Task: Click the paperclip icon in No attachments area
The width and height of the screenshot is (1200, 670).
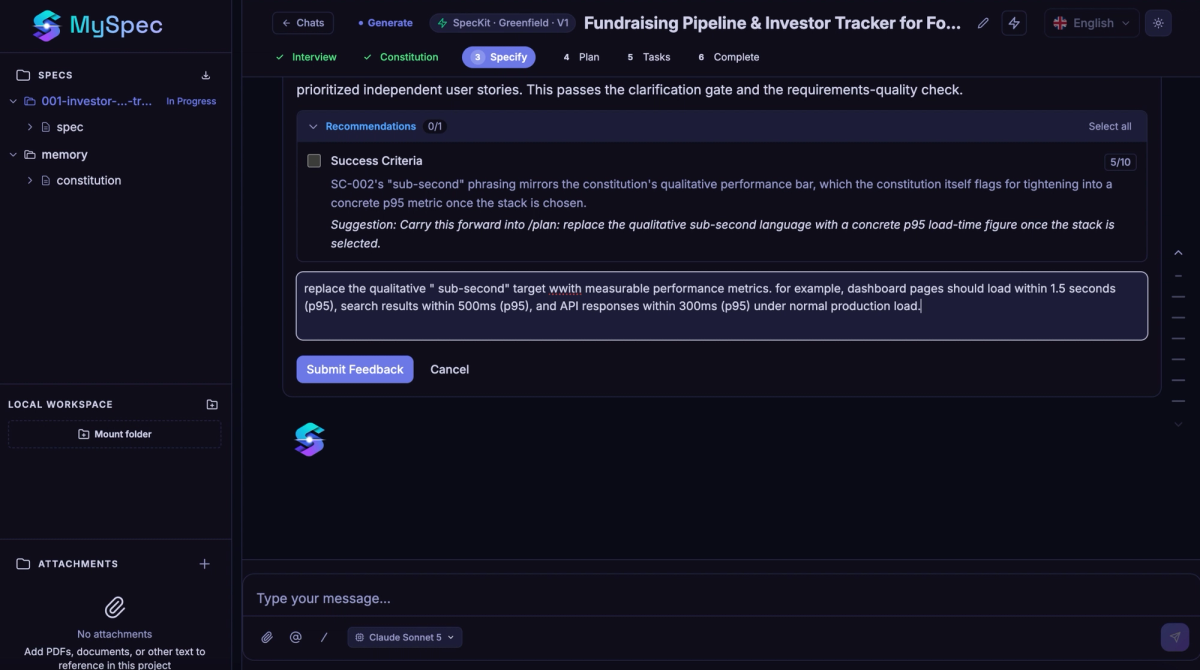Action: [x=115, y=607]
